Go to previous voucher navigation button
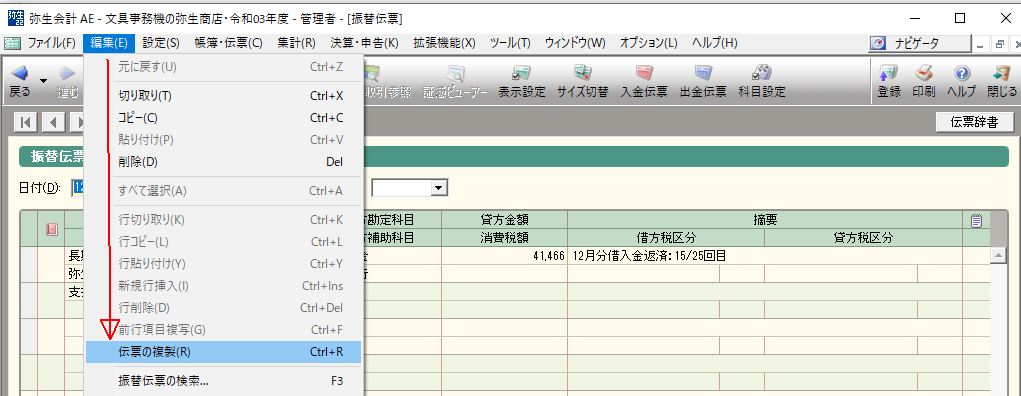The height and width of the screenshot is (396, 1021). click(53, 122)
